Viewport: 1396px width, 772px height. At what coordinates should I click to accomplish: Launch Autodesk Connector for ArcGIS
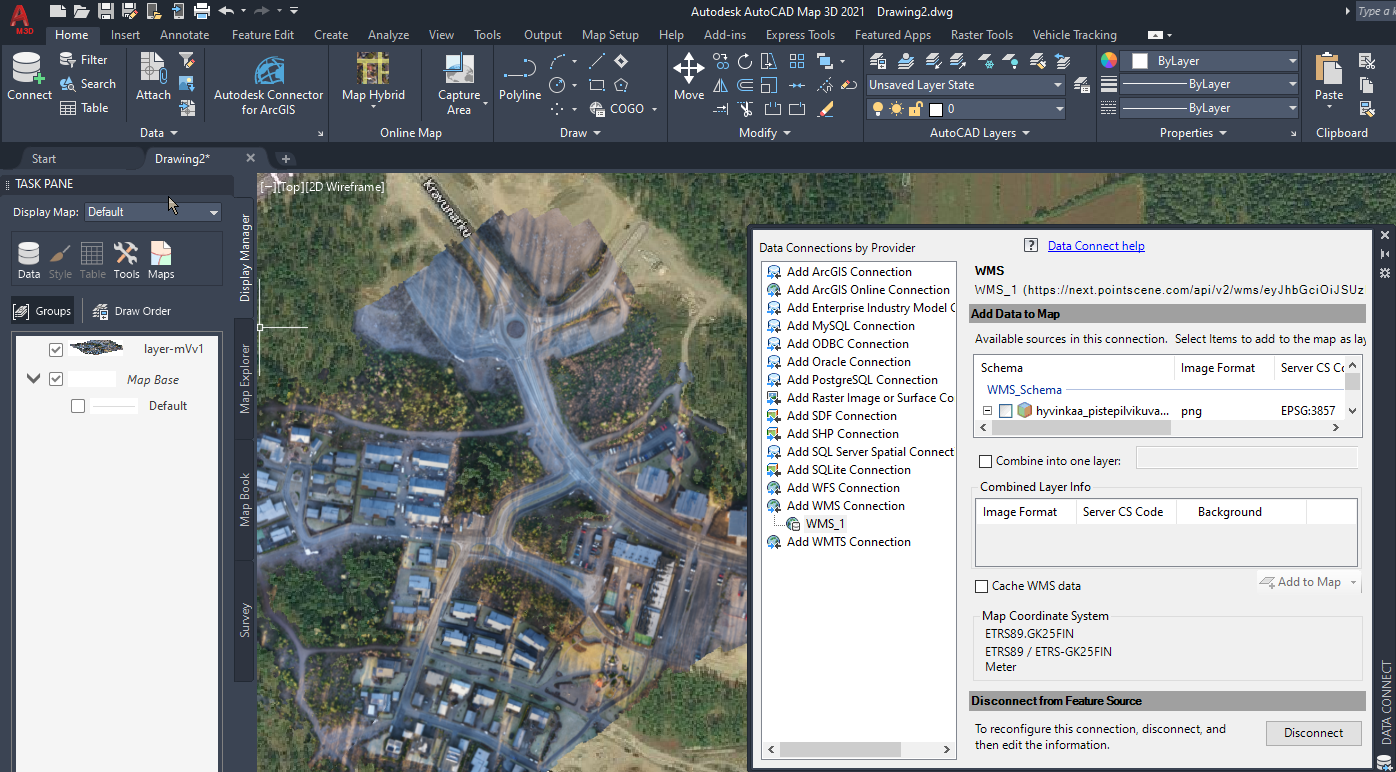point(269,84)
